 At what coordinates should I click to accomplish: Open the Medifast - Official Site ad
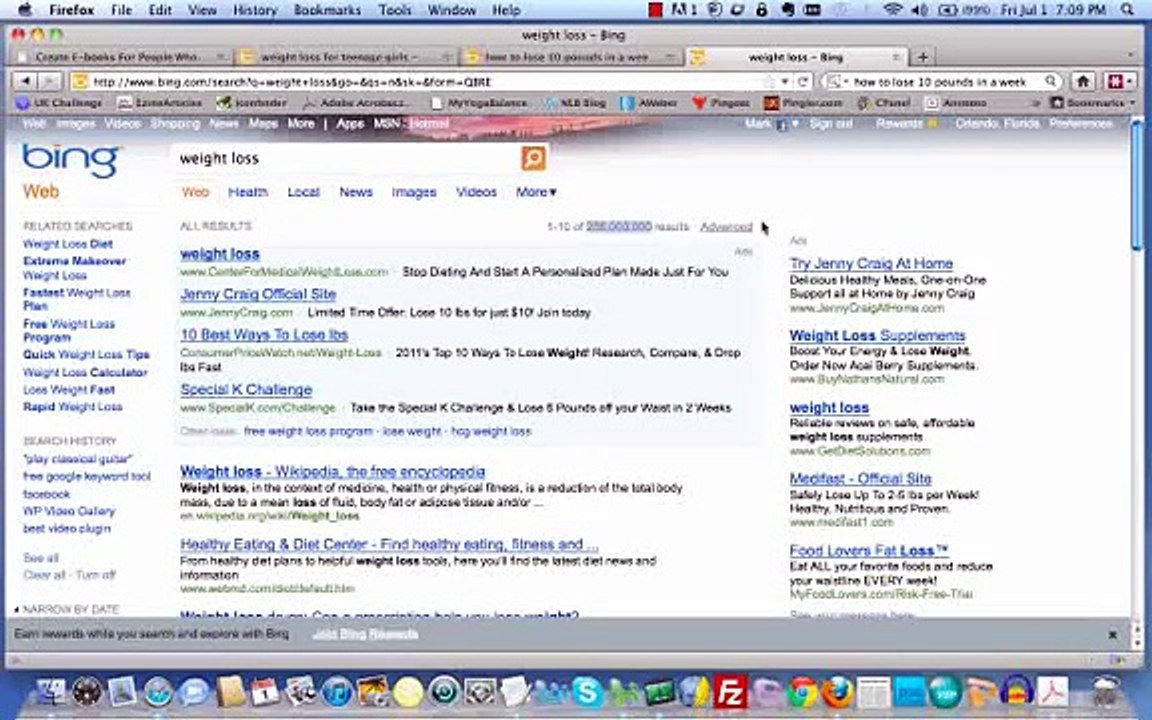(x=860, y=478)
